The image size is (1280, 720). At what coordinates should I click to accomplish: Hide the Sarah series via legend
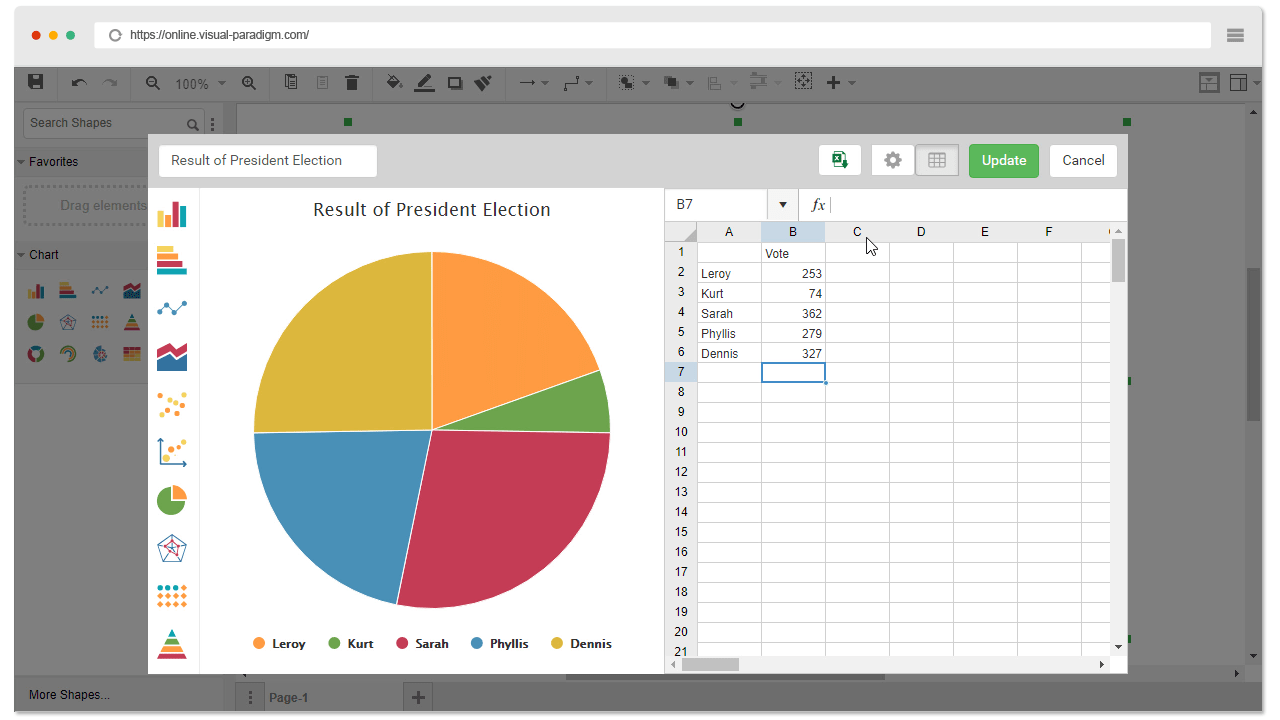[x=423, y=644]
